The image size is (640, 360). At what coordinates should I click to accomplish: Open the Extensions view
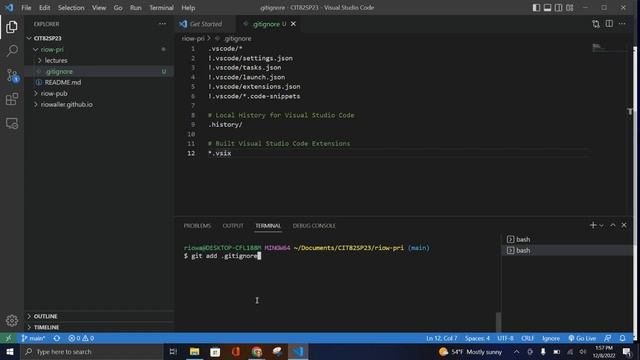tap(12, 99)
